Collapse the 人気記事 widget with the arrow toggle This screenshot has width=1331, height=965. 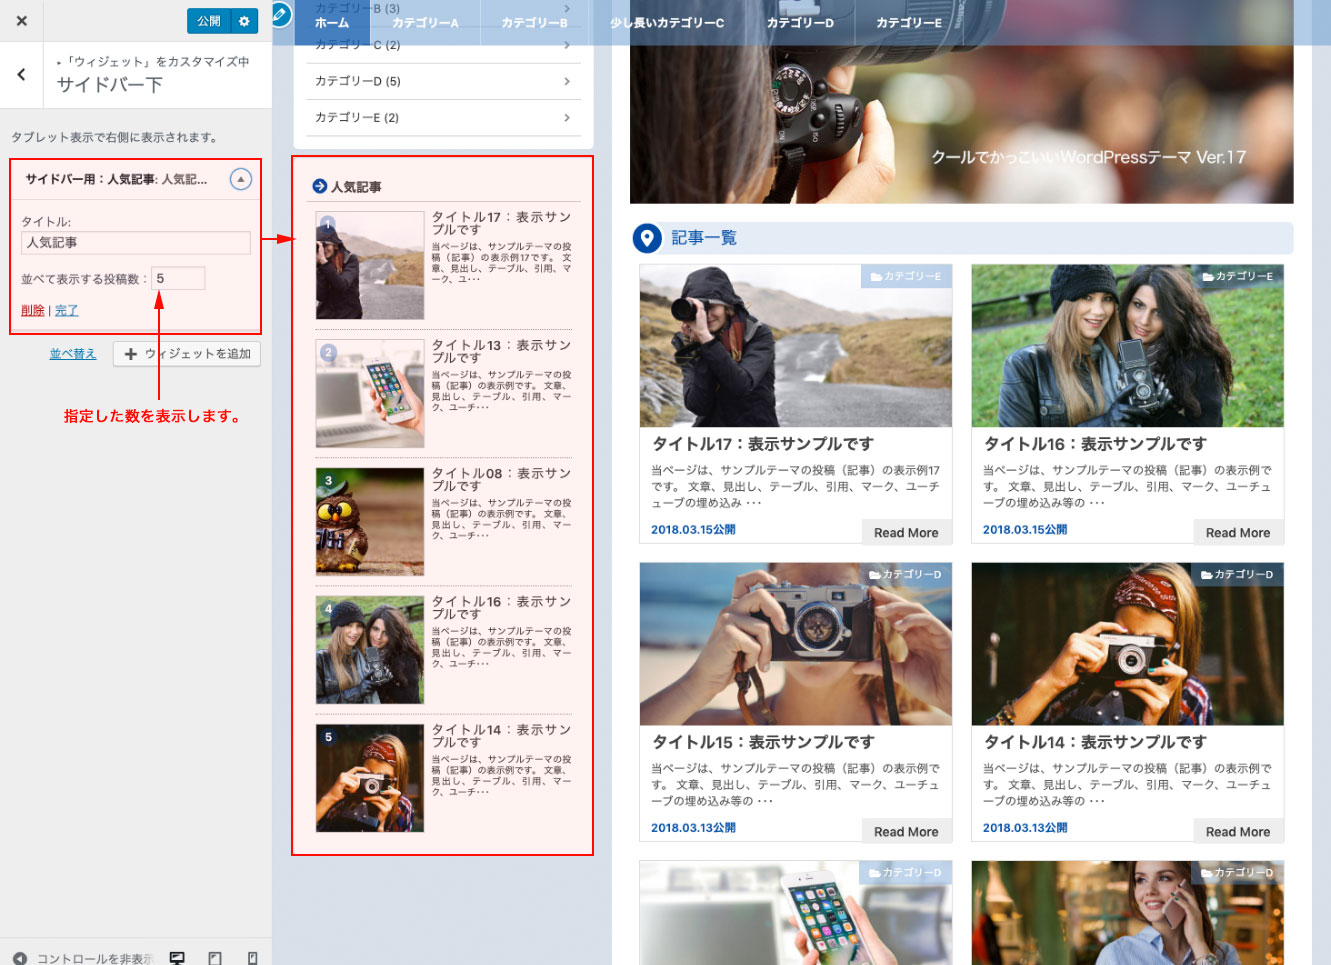click(x=241, y=179)
